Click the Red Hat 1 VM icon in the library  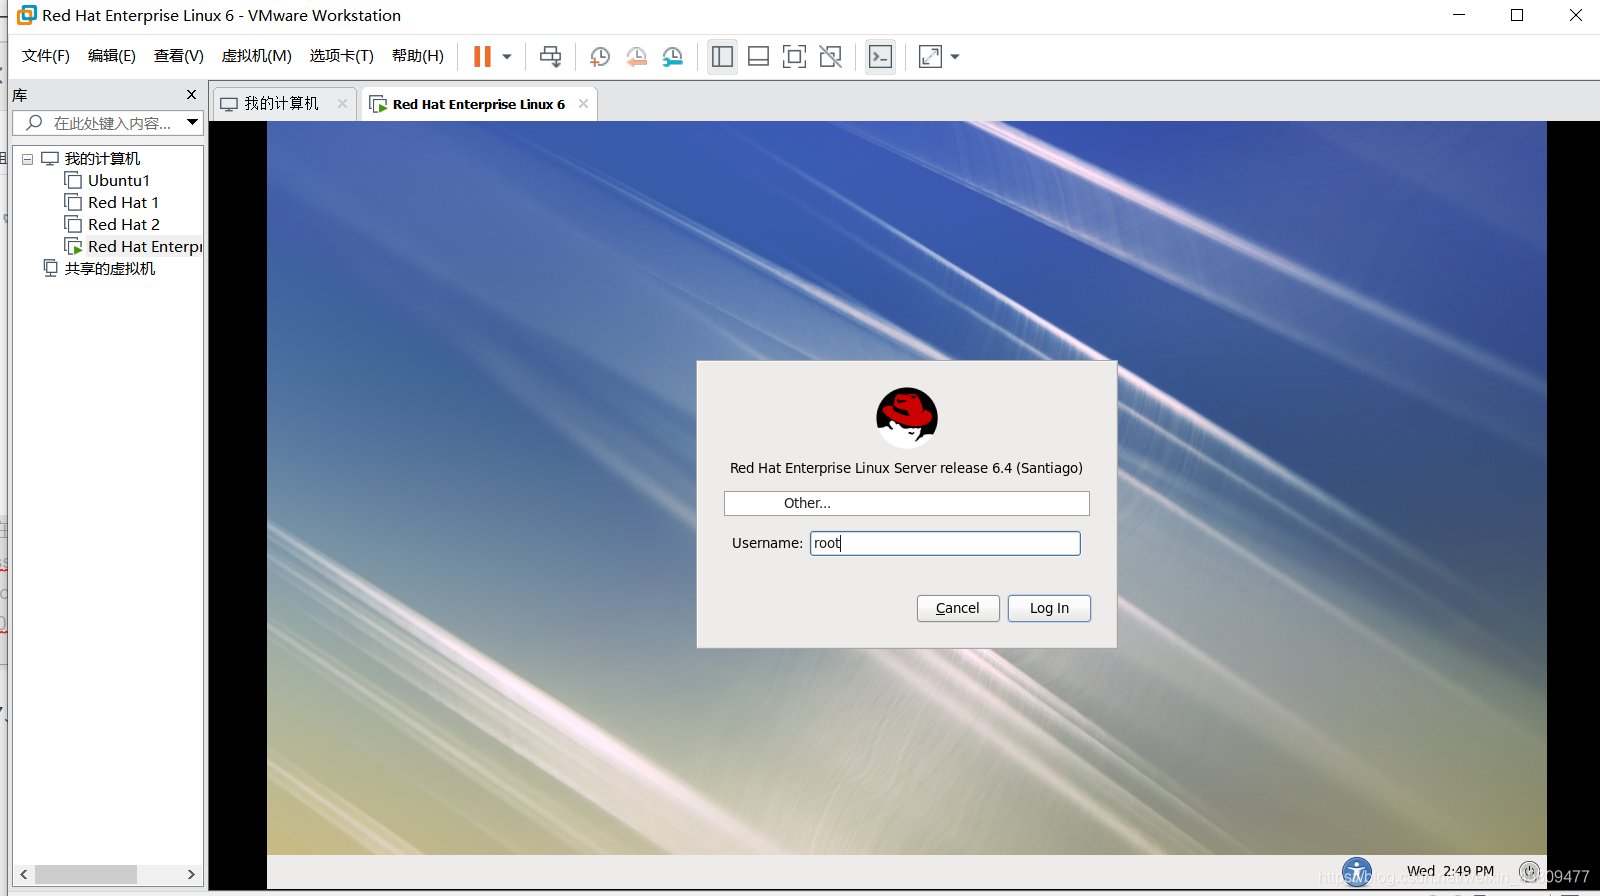[73, 202]
